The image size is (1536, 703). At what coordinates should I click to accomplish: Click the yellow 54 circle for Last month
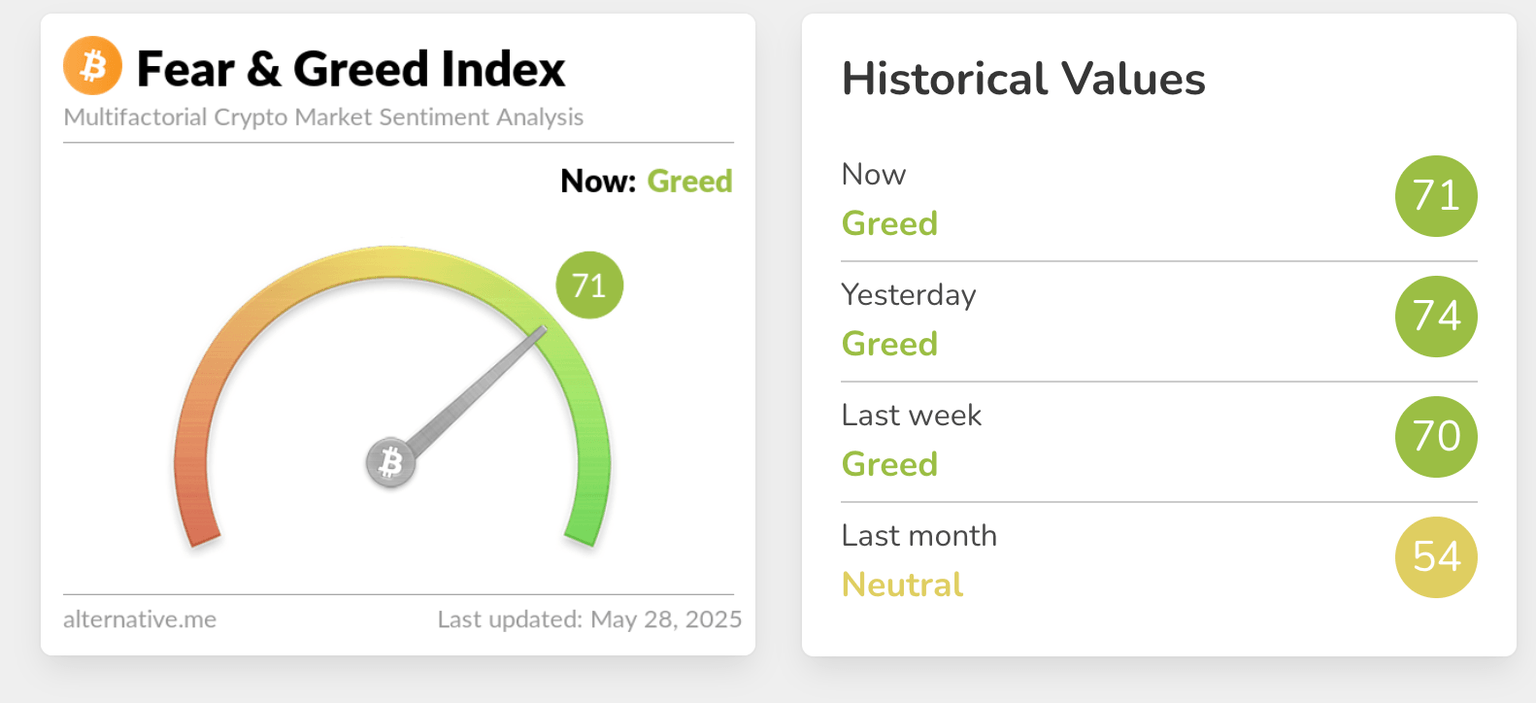pyautogui.click(x=1436, y=557)
